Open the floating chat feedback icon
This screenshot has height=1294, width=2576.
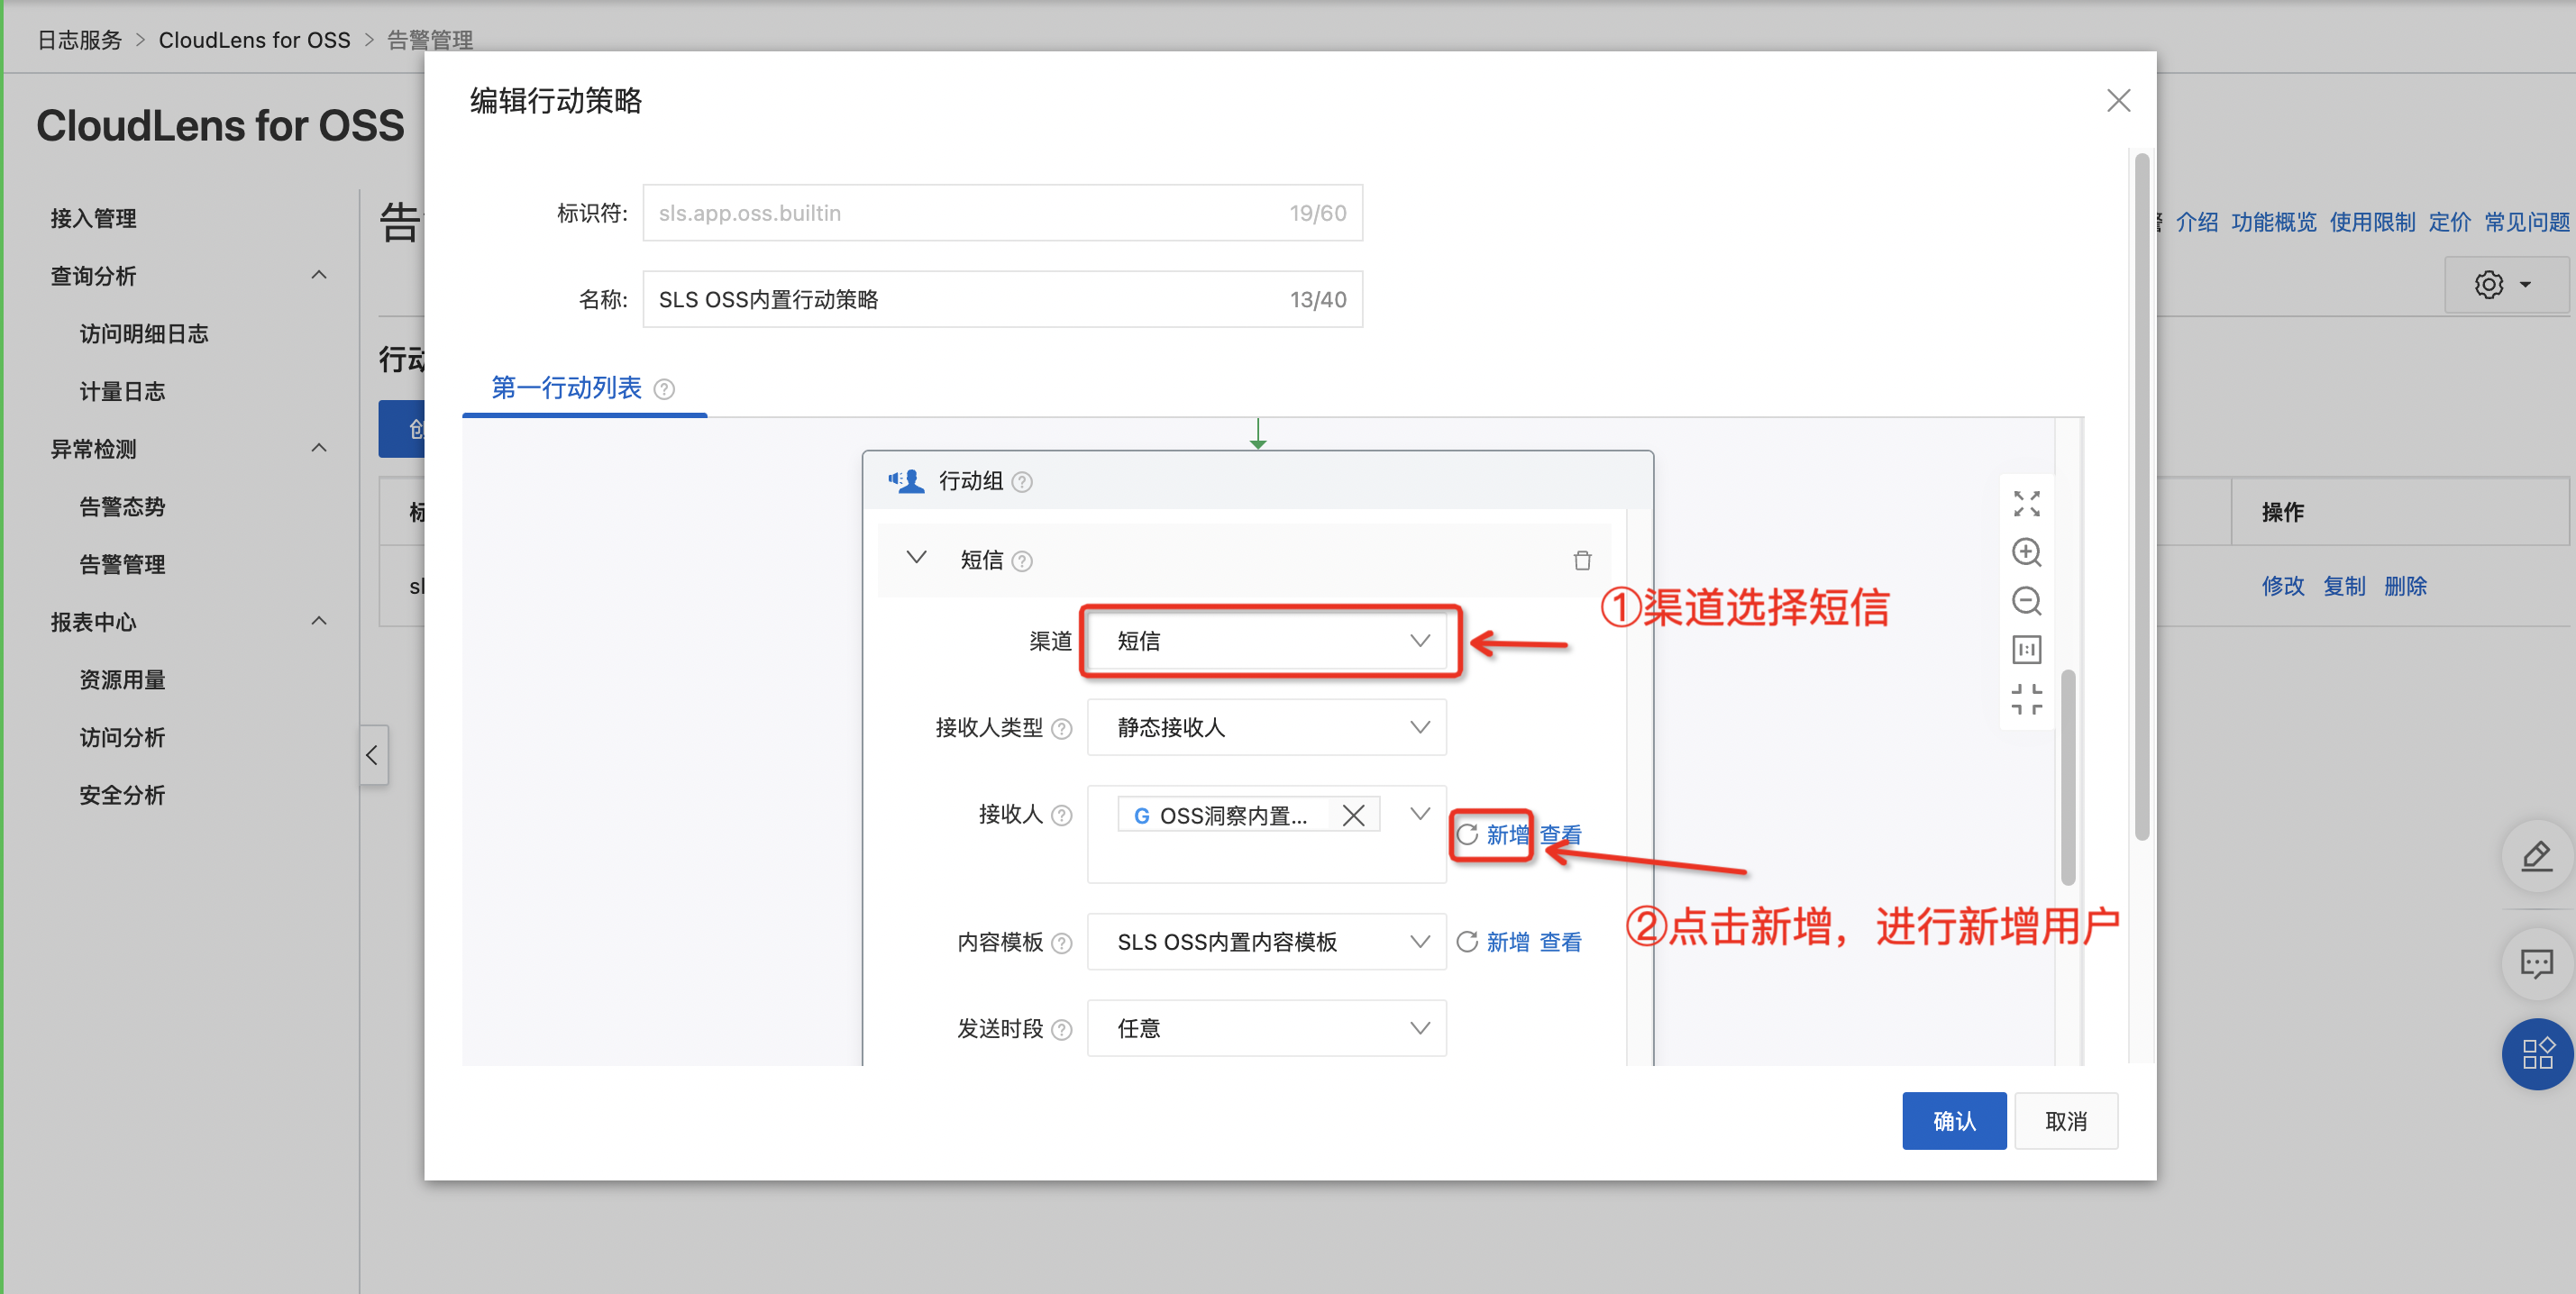2536,964
